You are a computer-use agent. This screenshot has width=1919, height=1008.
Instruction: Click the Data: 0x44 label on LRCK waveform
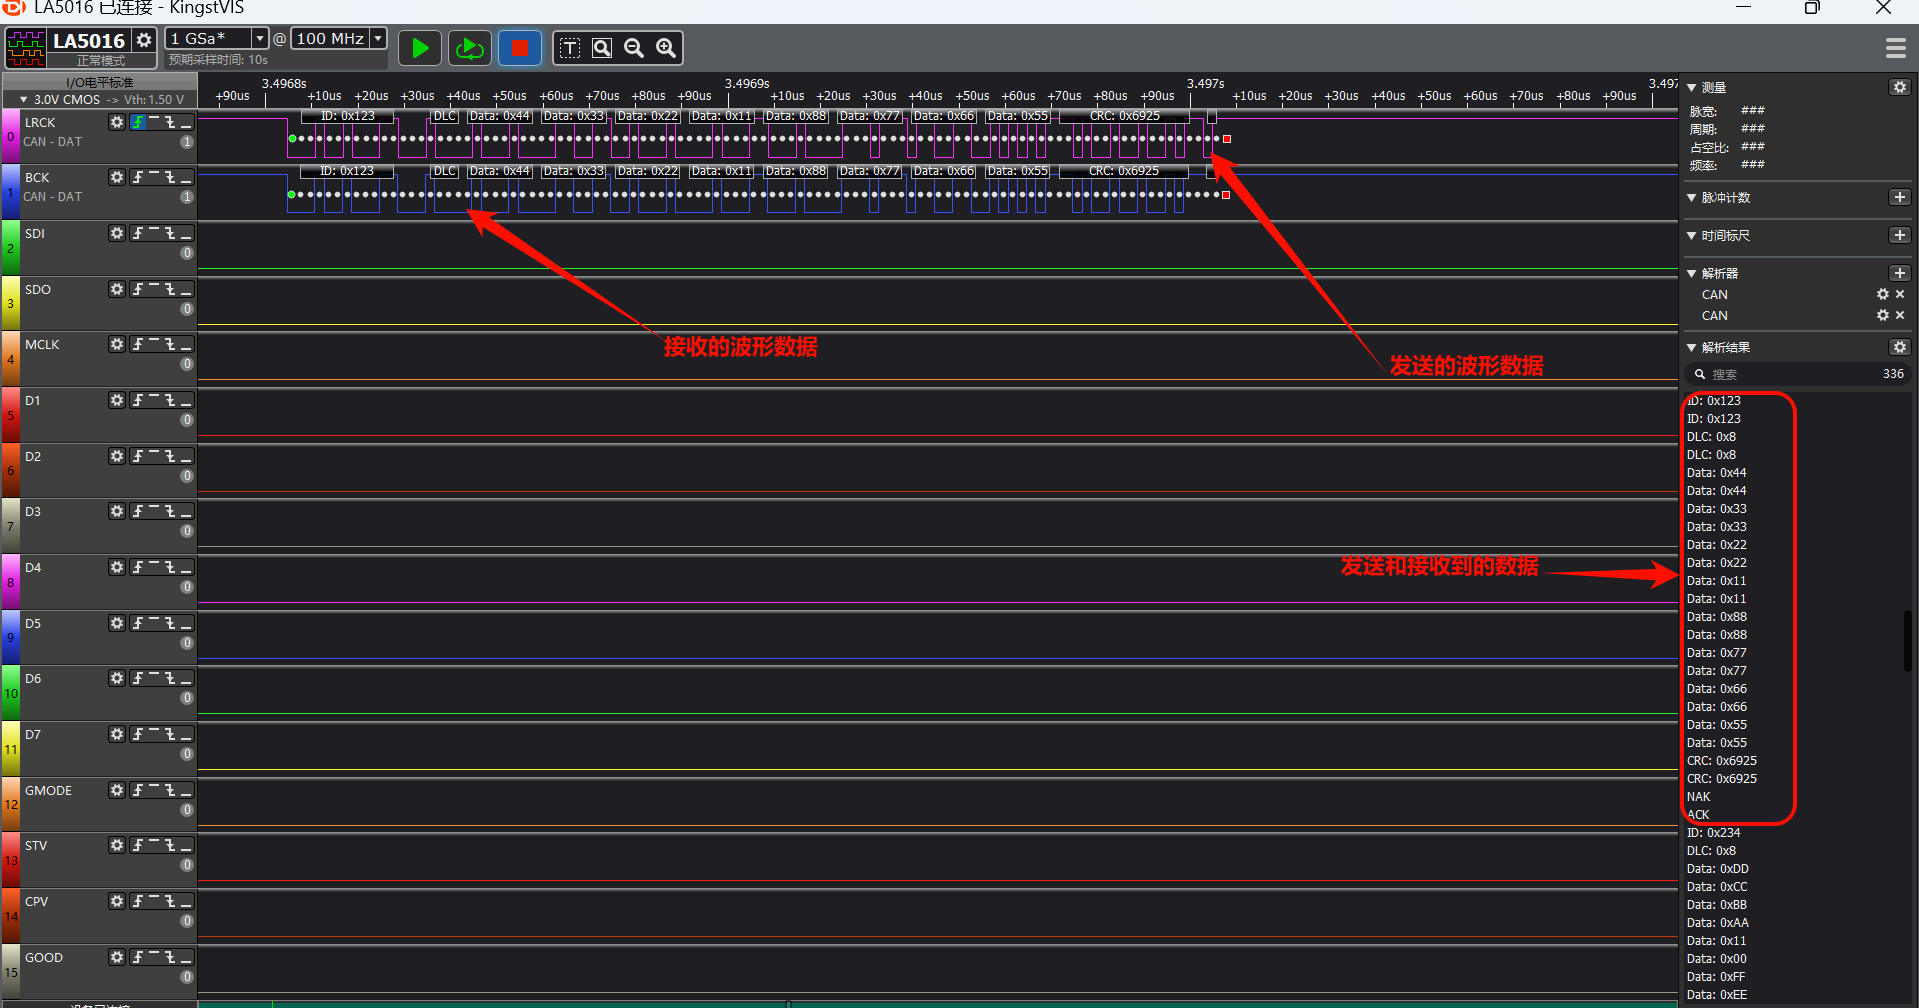click(499, 116)
